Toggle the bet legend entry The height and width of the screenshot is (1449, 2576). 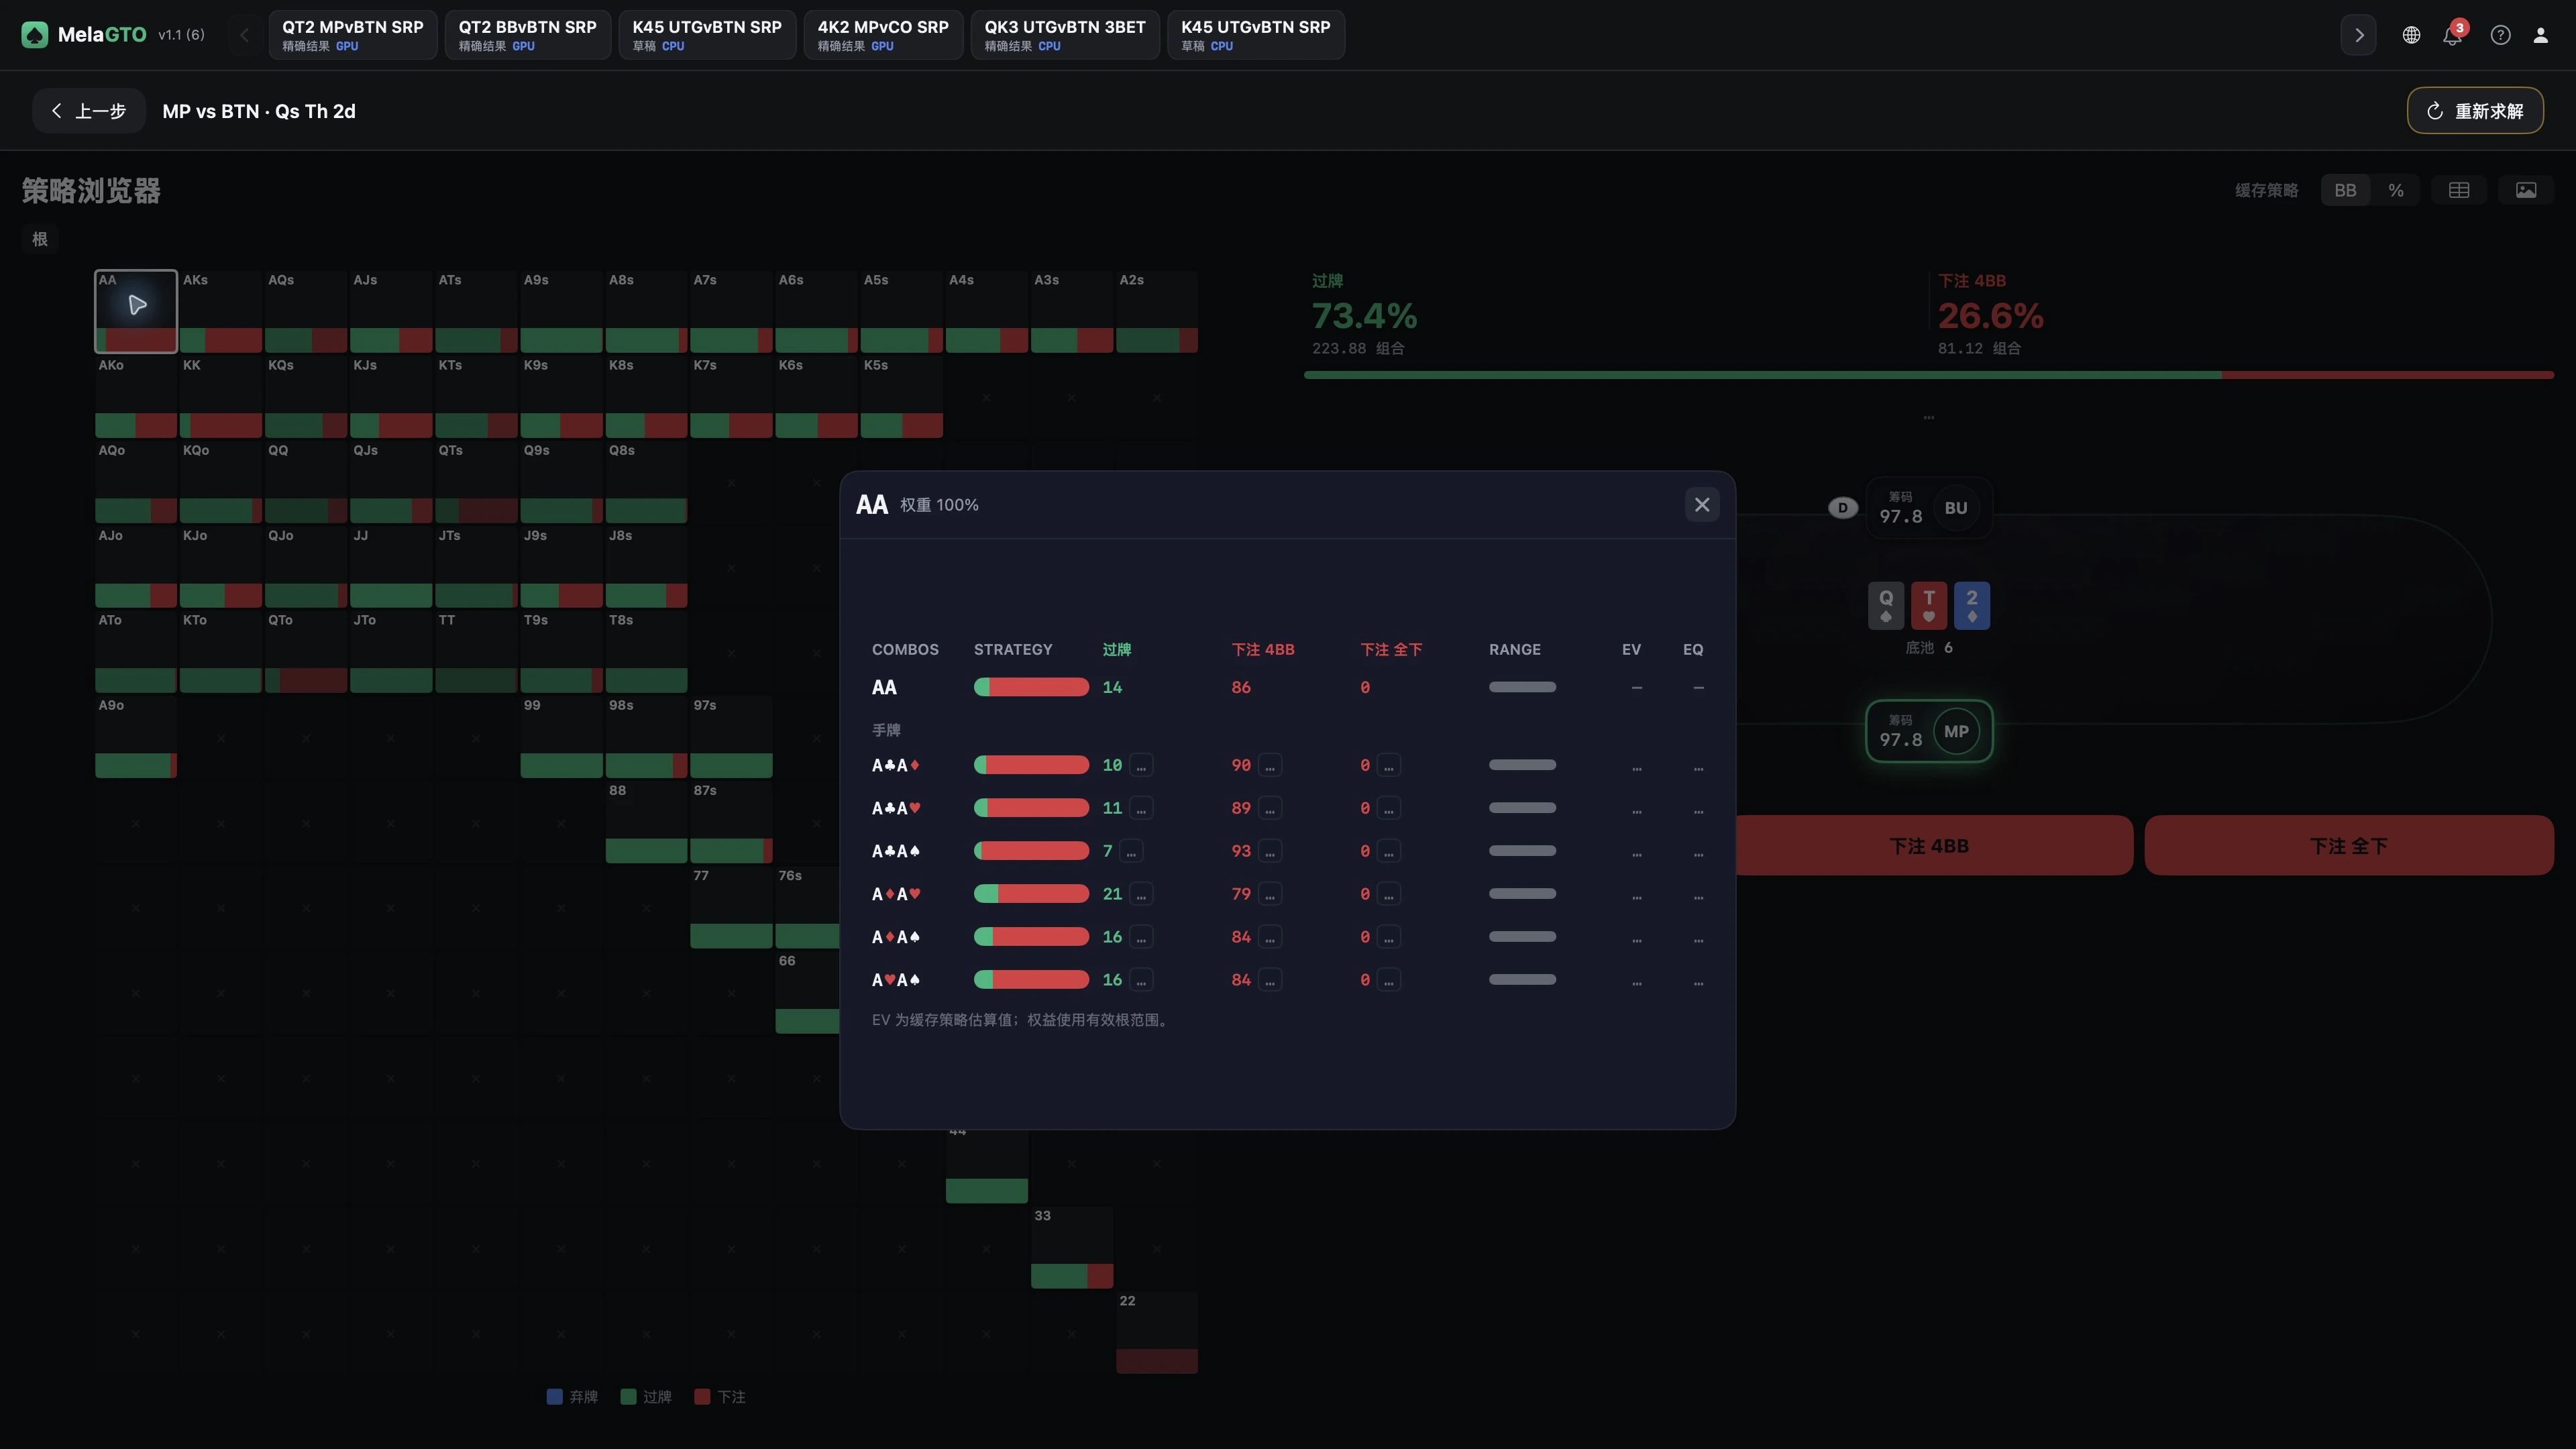coord(720,1397)
